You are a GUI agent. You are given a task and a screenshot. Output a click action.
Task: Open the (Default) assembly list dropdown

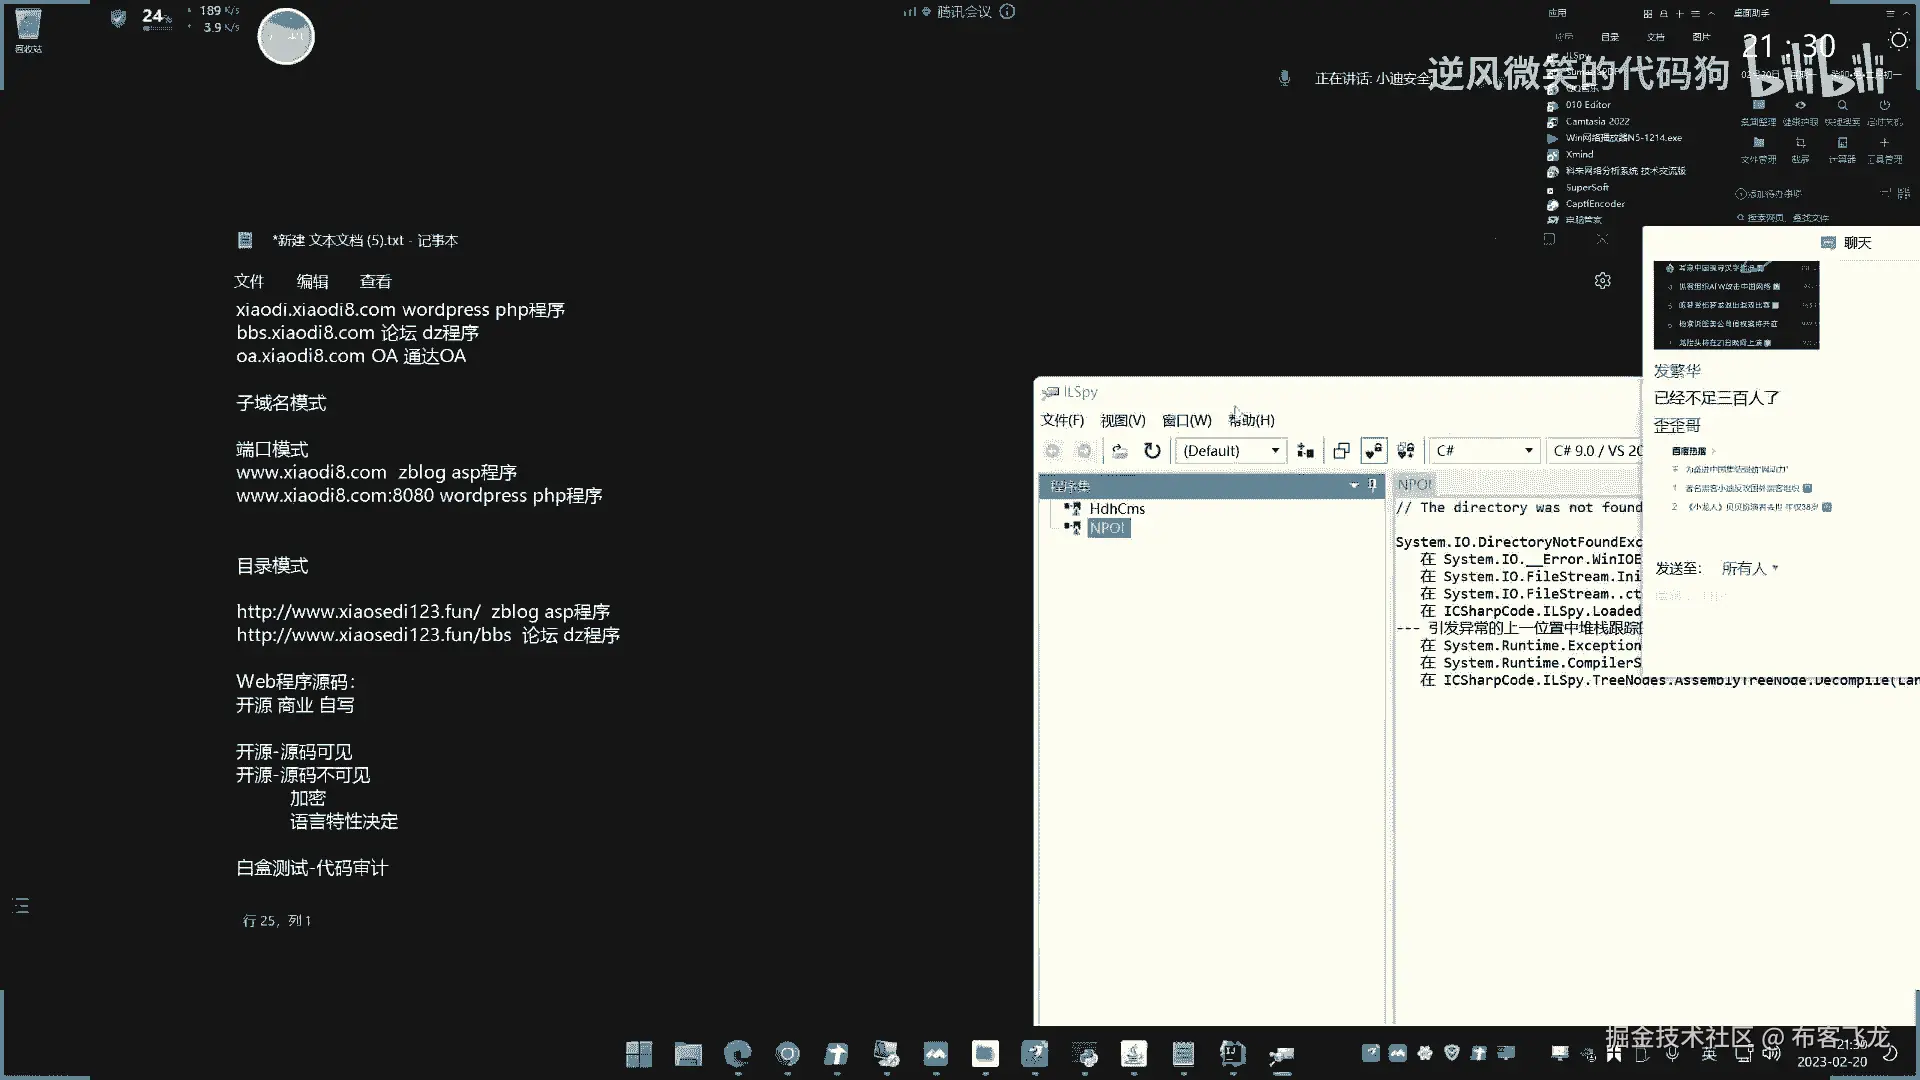pos(1230,451)
